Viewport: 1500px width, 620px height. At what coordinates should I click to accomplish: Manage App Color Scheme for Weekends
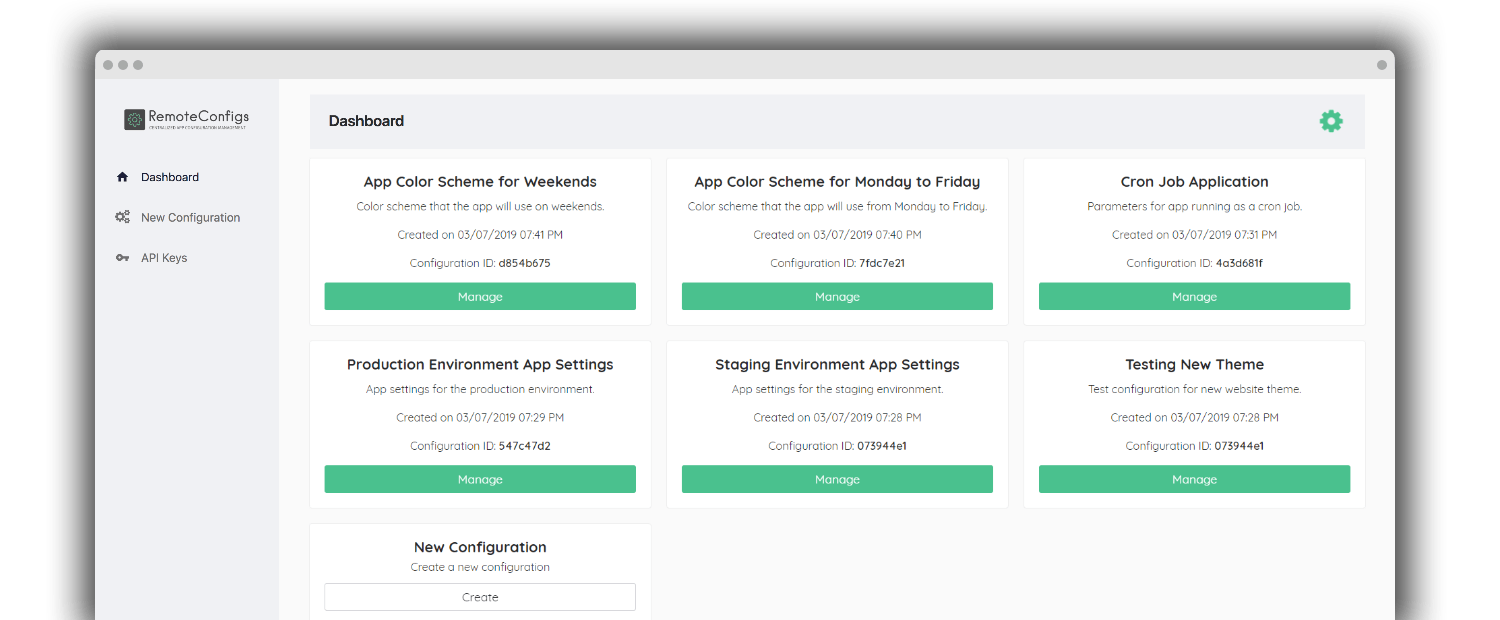click(480, 296)
